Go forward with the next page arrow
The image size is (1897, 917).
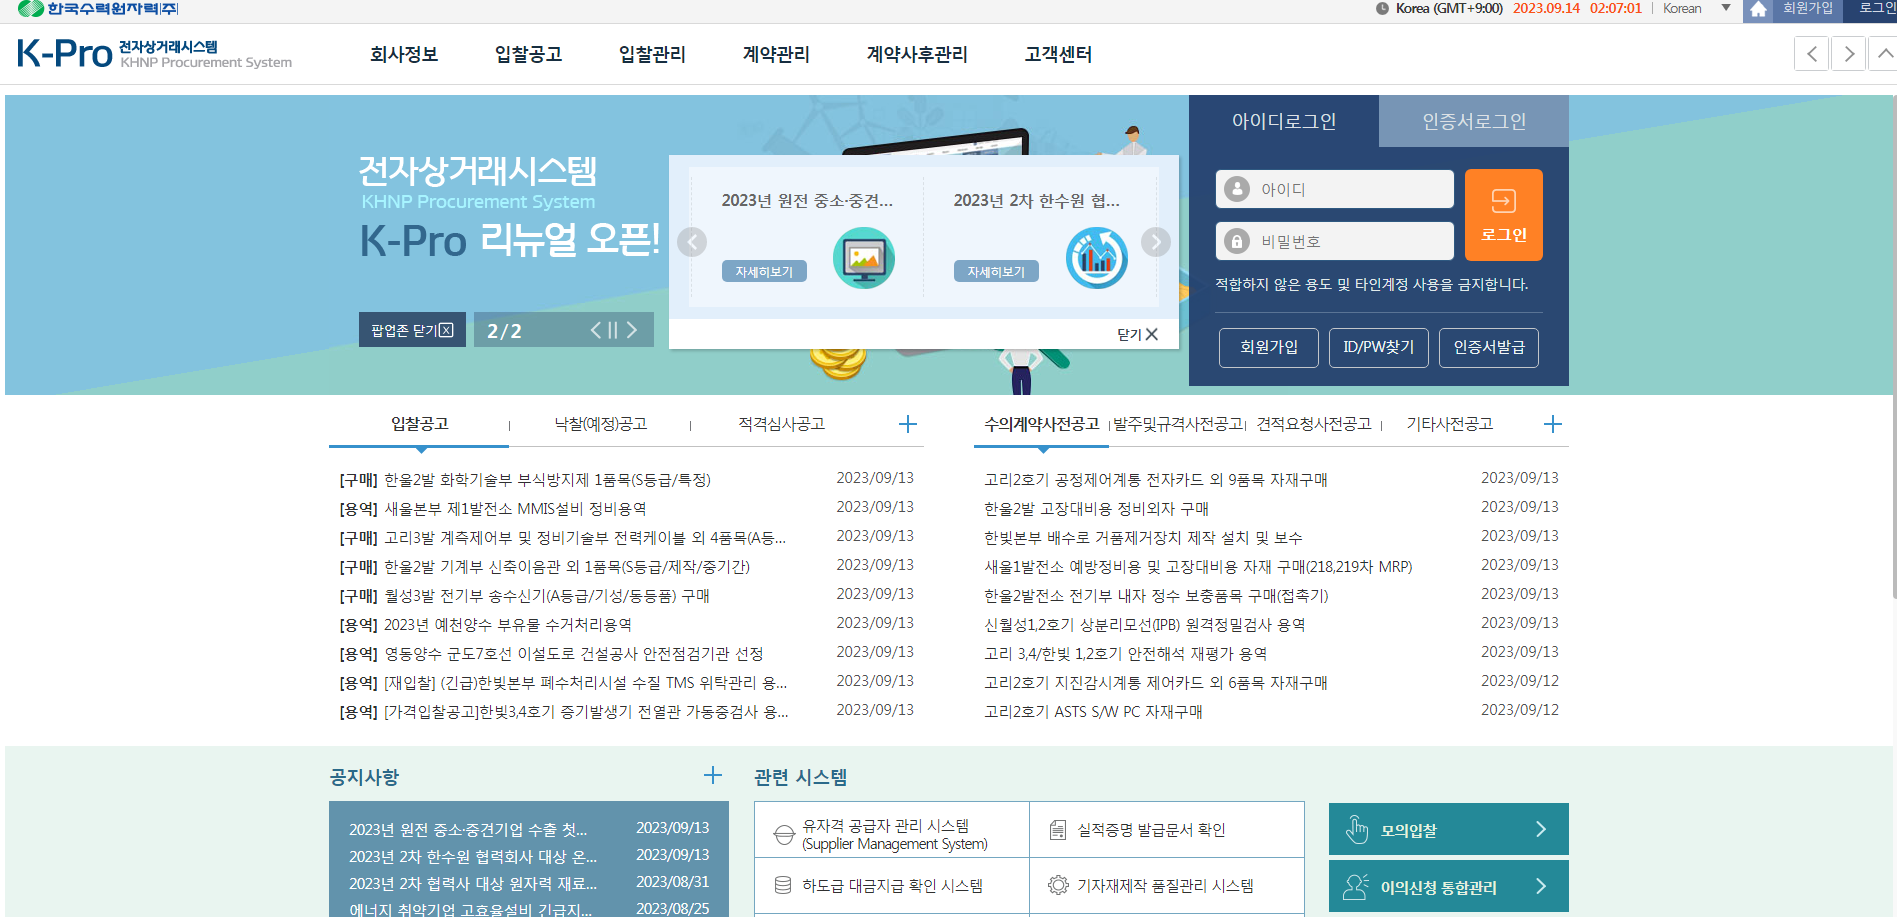pyautogui.click(x=1849, y=54)
